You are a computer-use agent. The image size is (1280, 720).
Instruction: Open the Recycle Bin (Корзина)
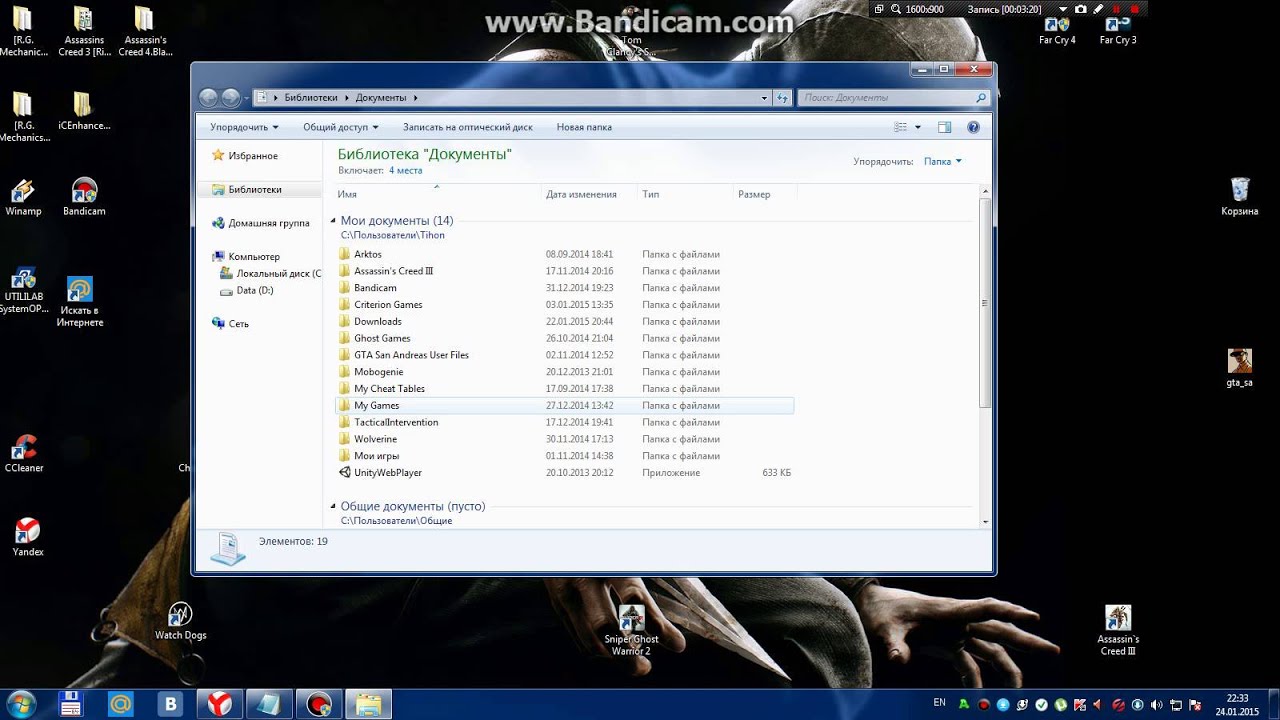point(1239,197)
